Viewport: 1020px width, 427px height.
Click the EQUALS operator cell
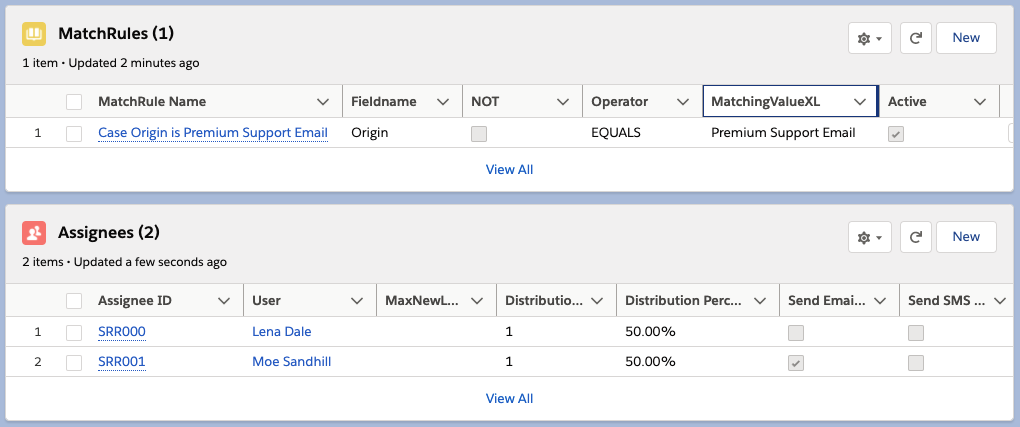(x=616, y=133)
